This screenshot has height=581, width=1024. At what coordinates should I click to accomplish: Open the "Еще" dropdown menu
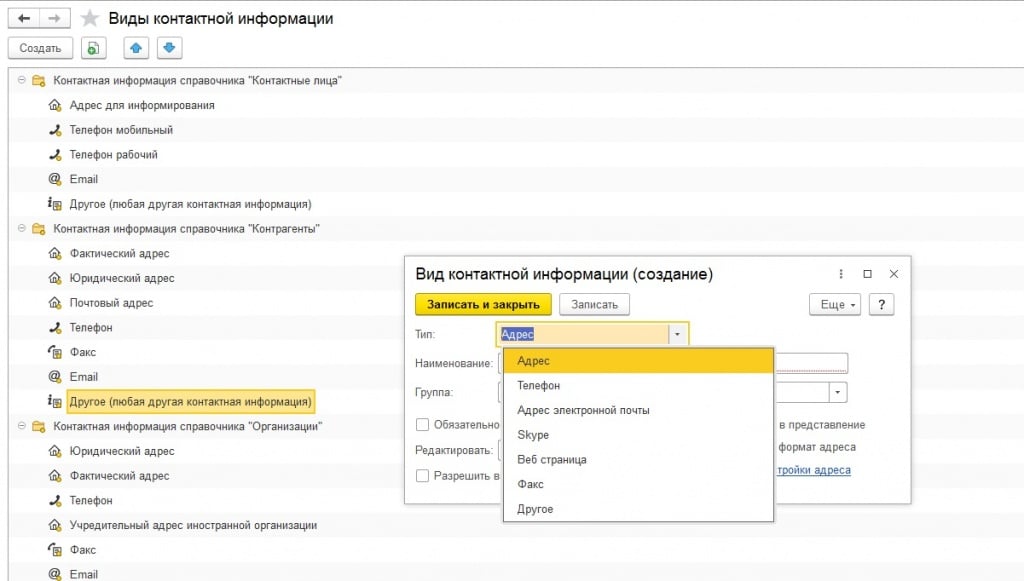[836, 305]
